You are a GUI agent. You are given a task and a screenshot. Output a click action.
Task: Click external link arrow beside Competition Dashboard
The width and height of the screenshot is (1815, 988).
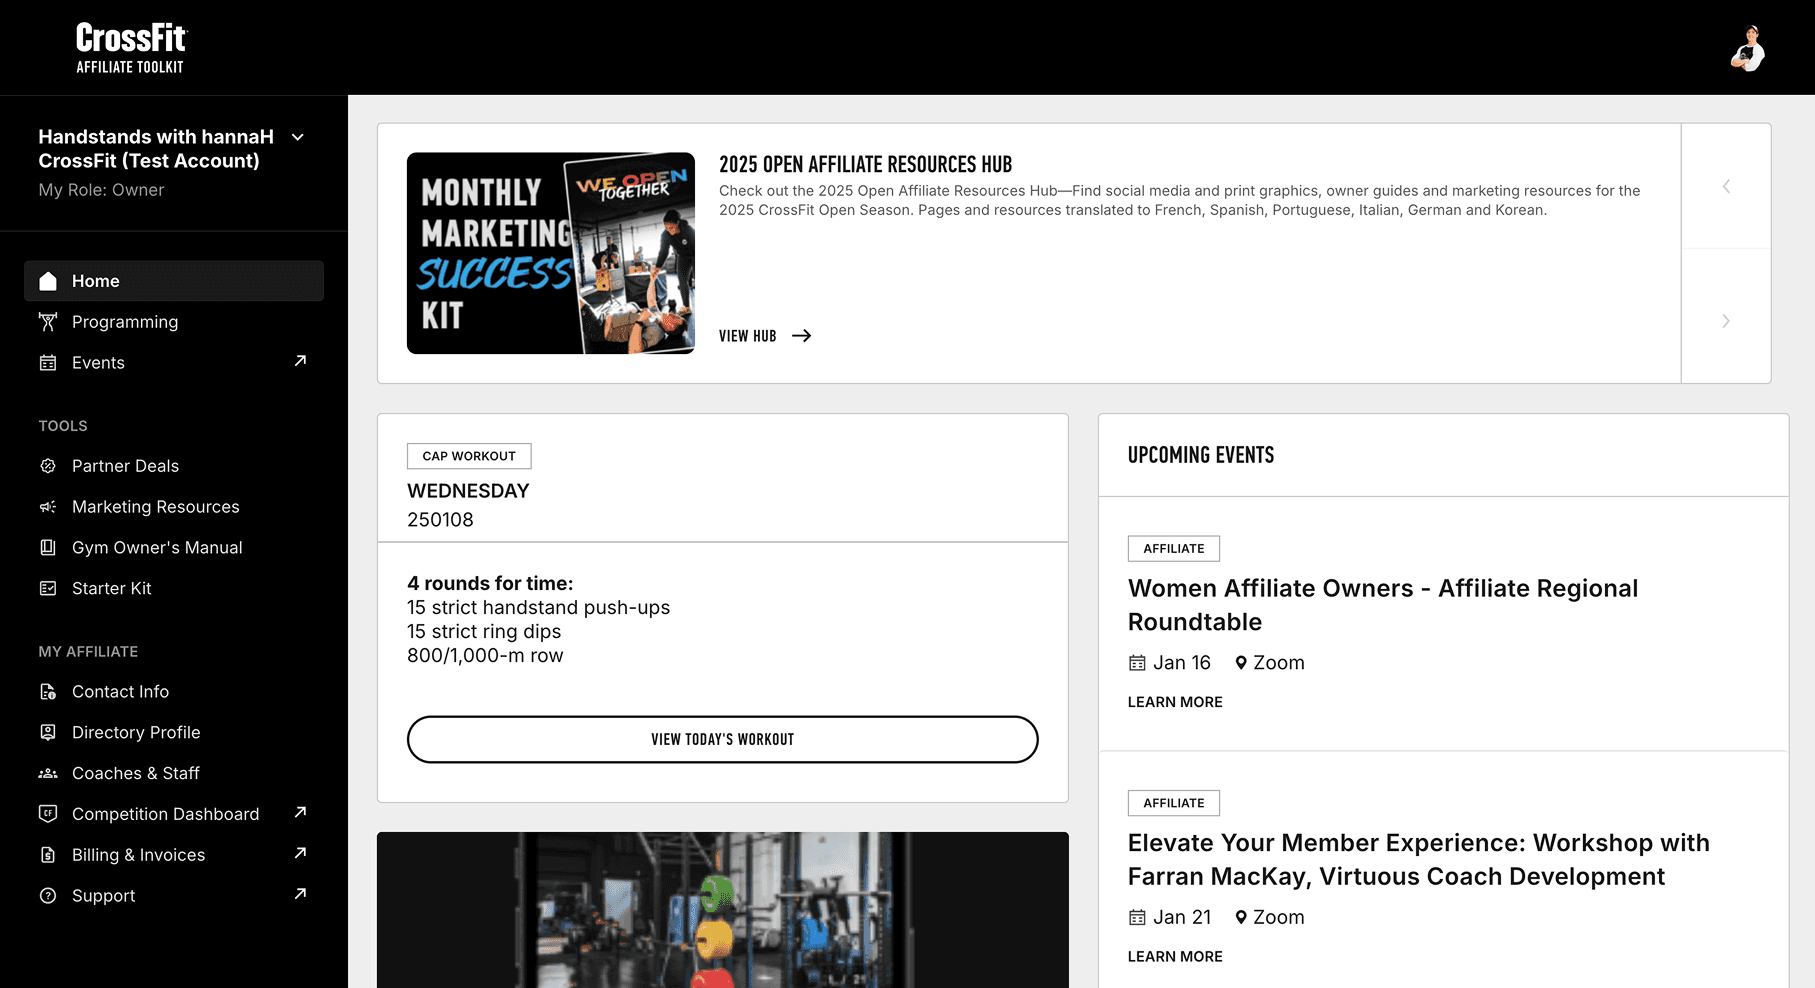300,812
